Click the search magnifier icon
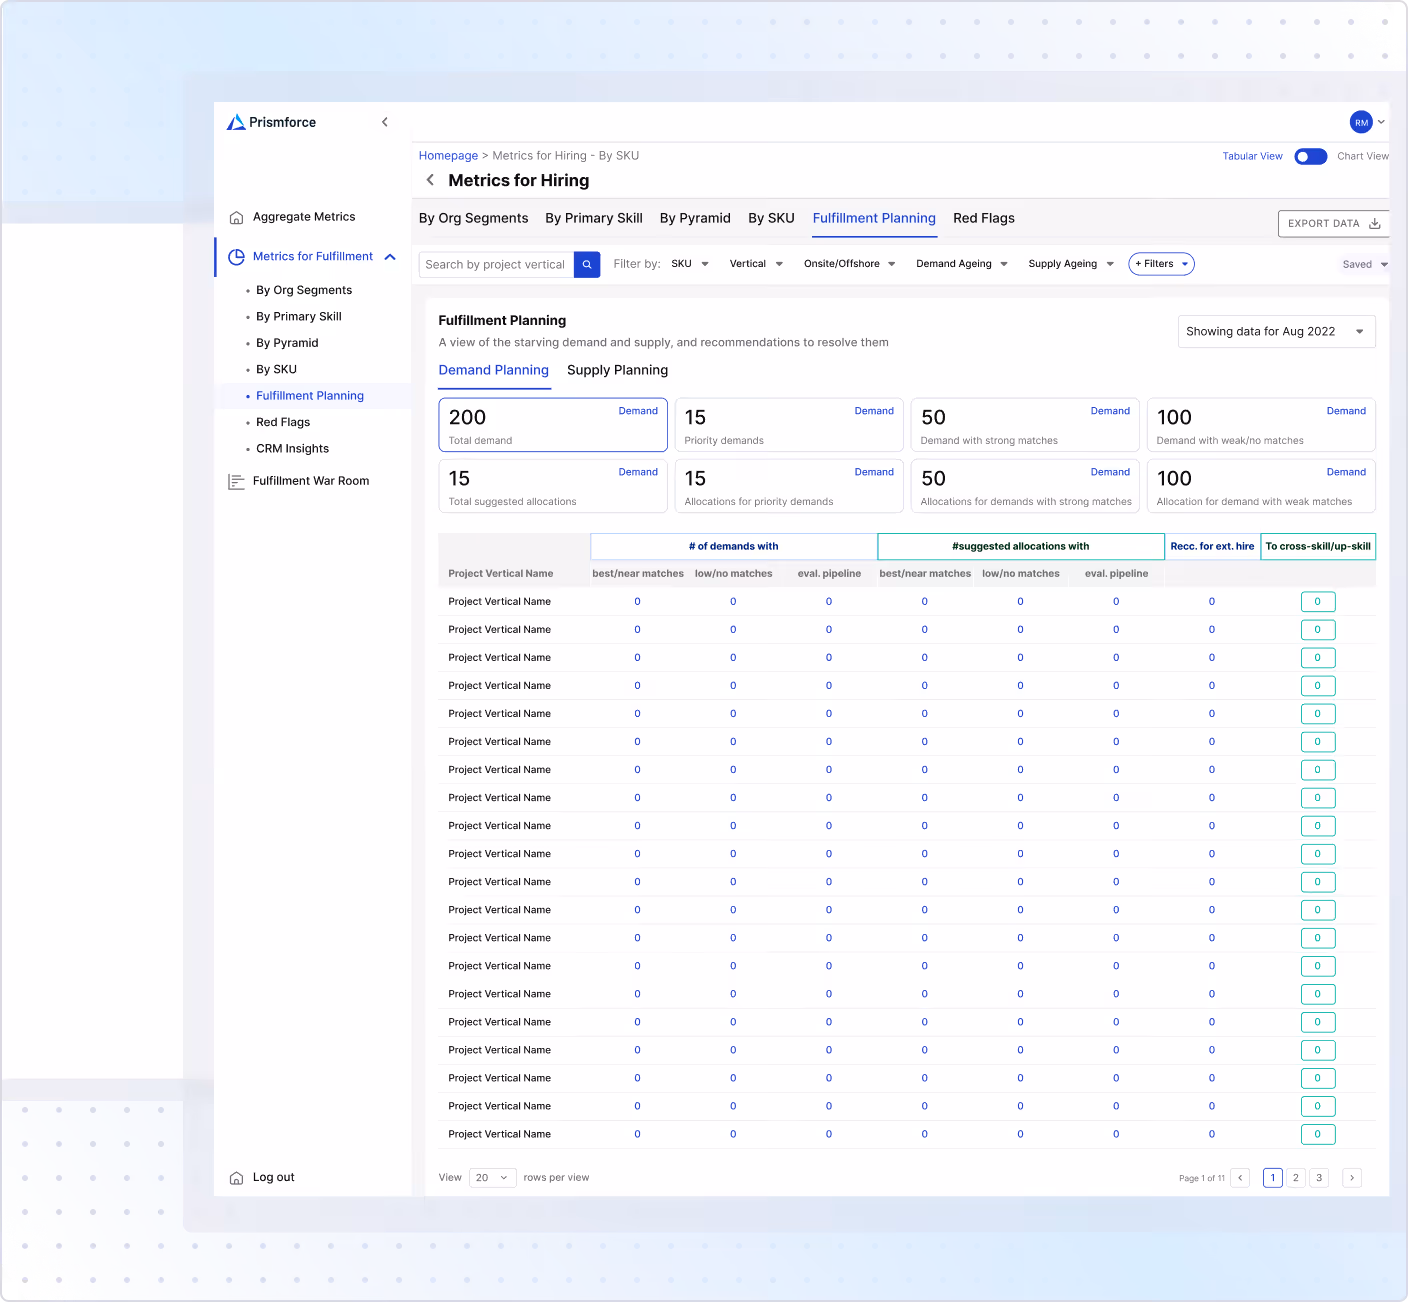 587,264
